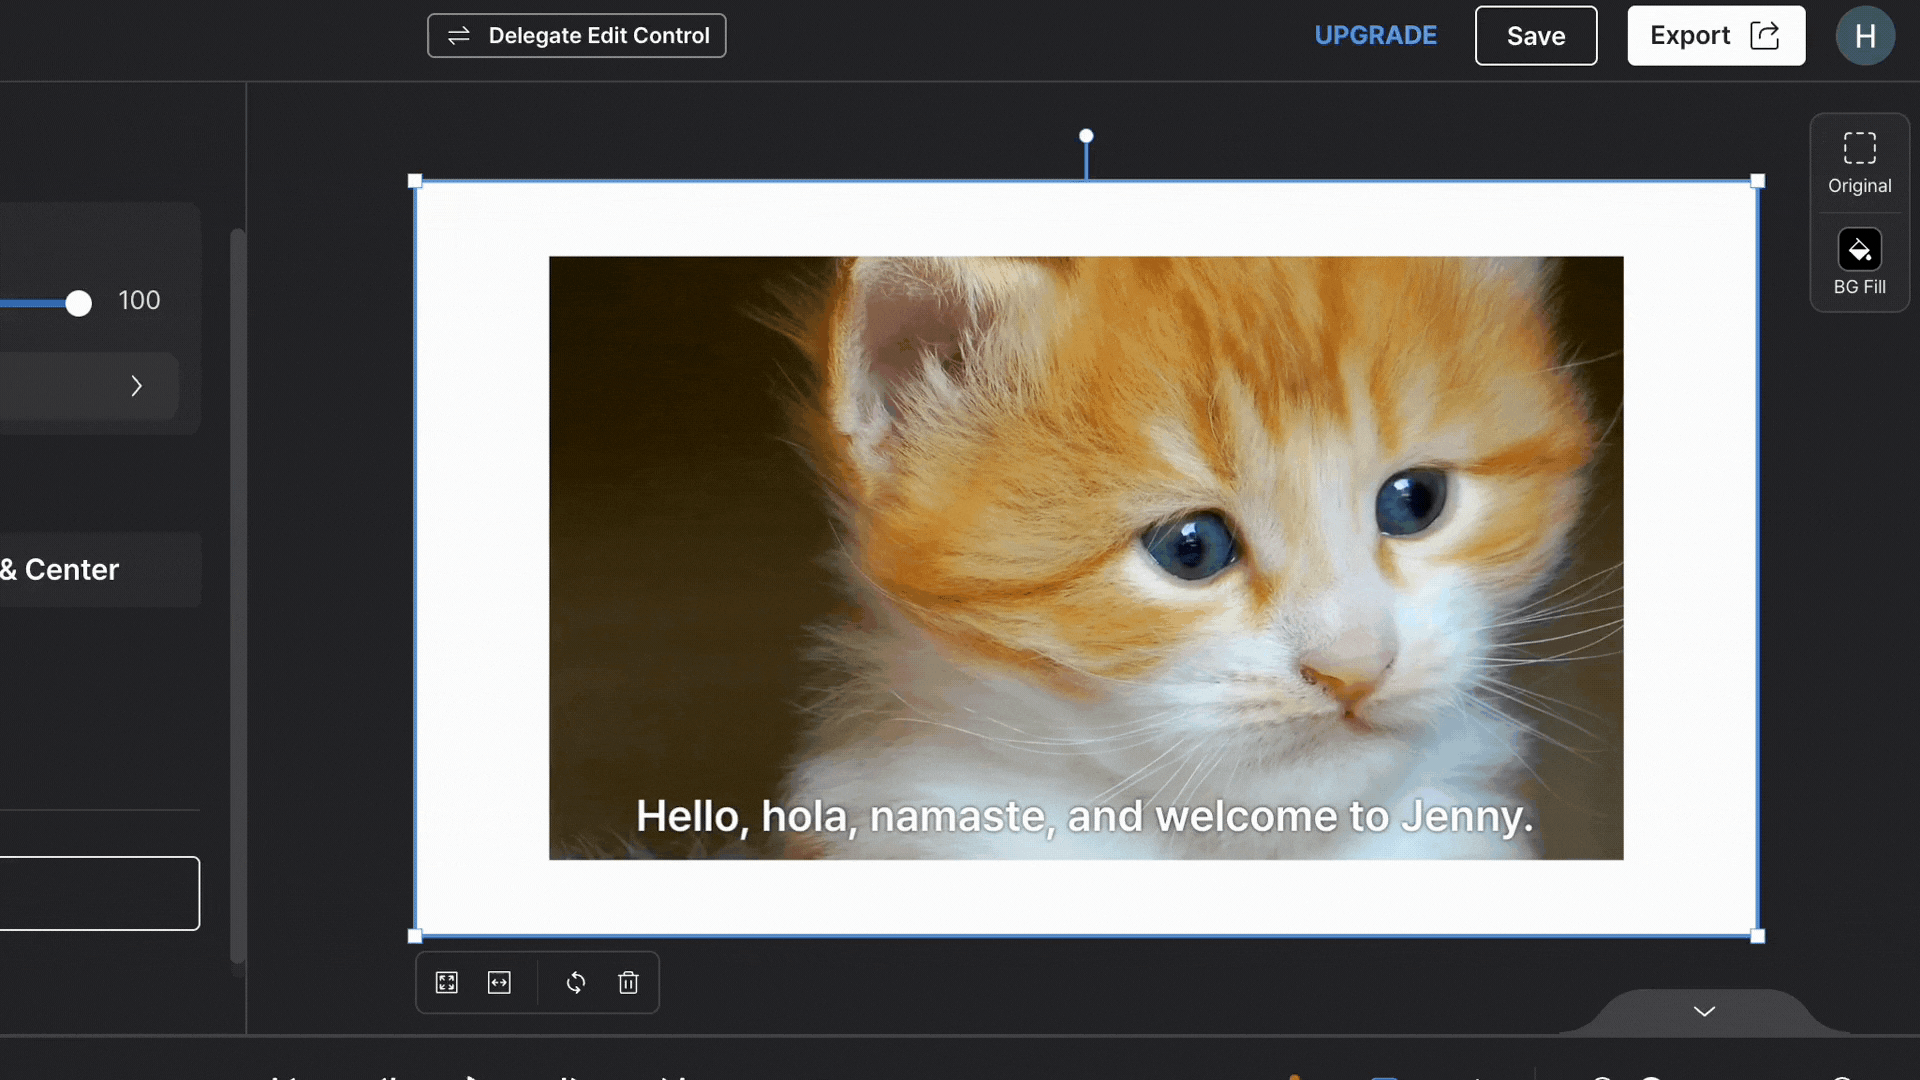This screenshot has height=1080, width=1920.
Task: Open the profile avatar menu labeled H
Action: (x=1865, y=35)
